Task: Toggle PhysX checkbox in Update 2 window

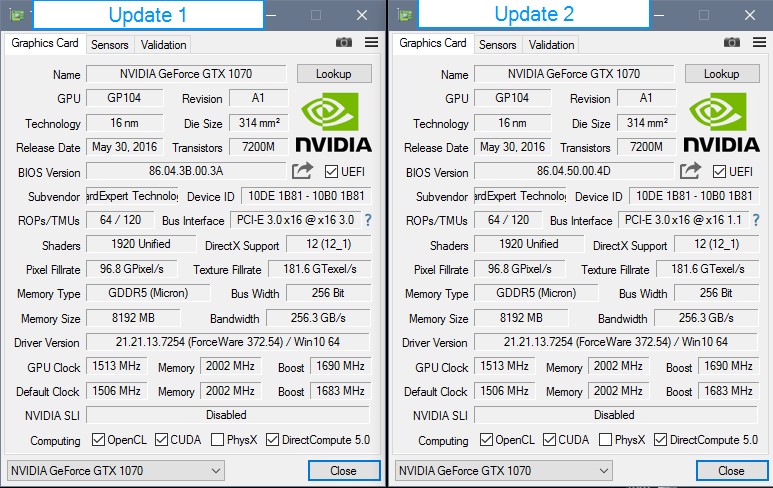Action: tap(605, 439)
